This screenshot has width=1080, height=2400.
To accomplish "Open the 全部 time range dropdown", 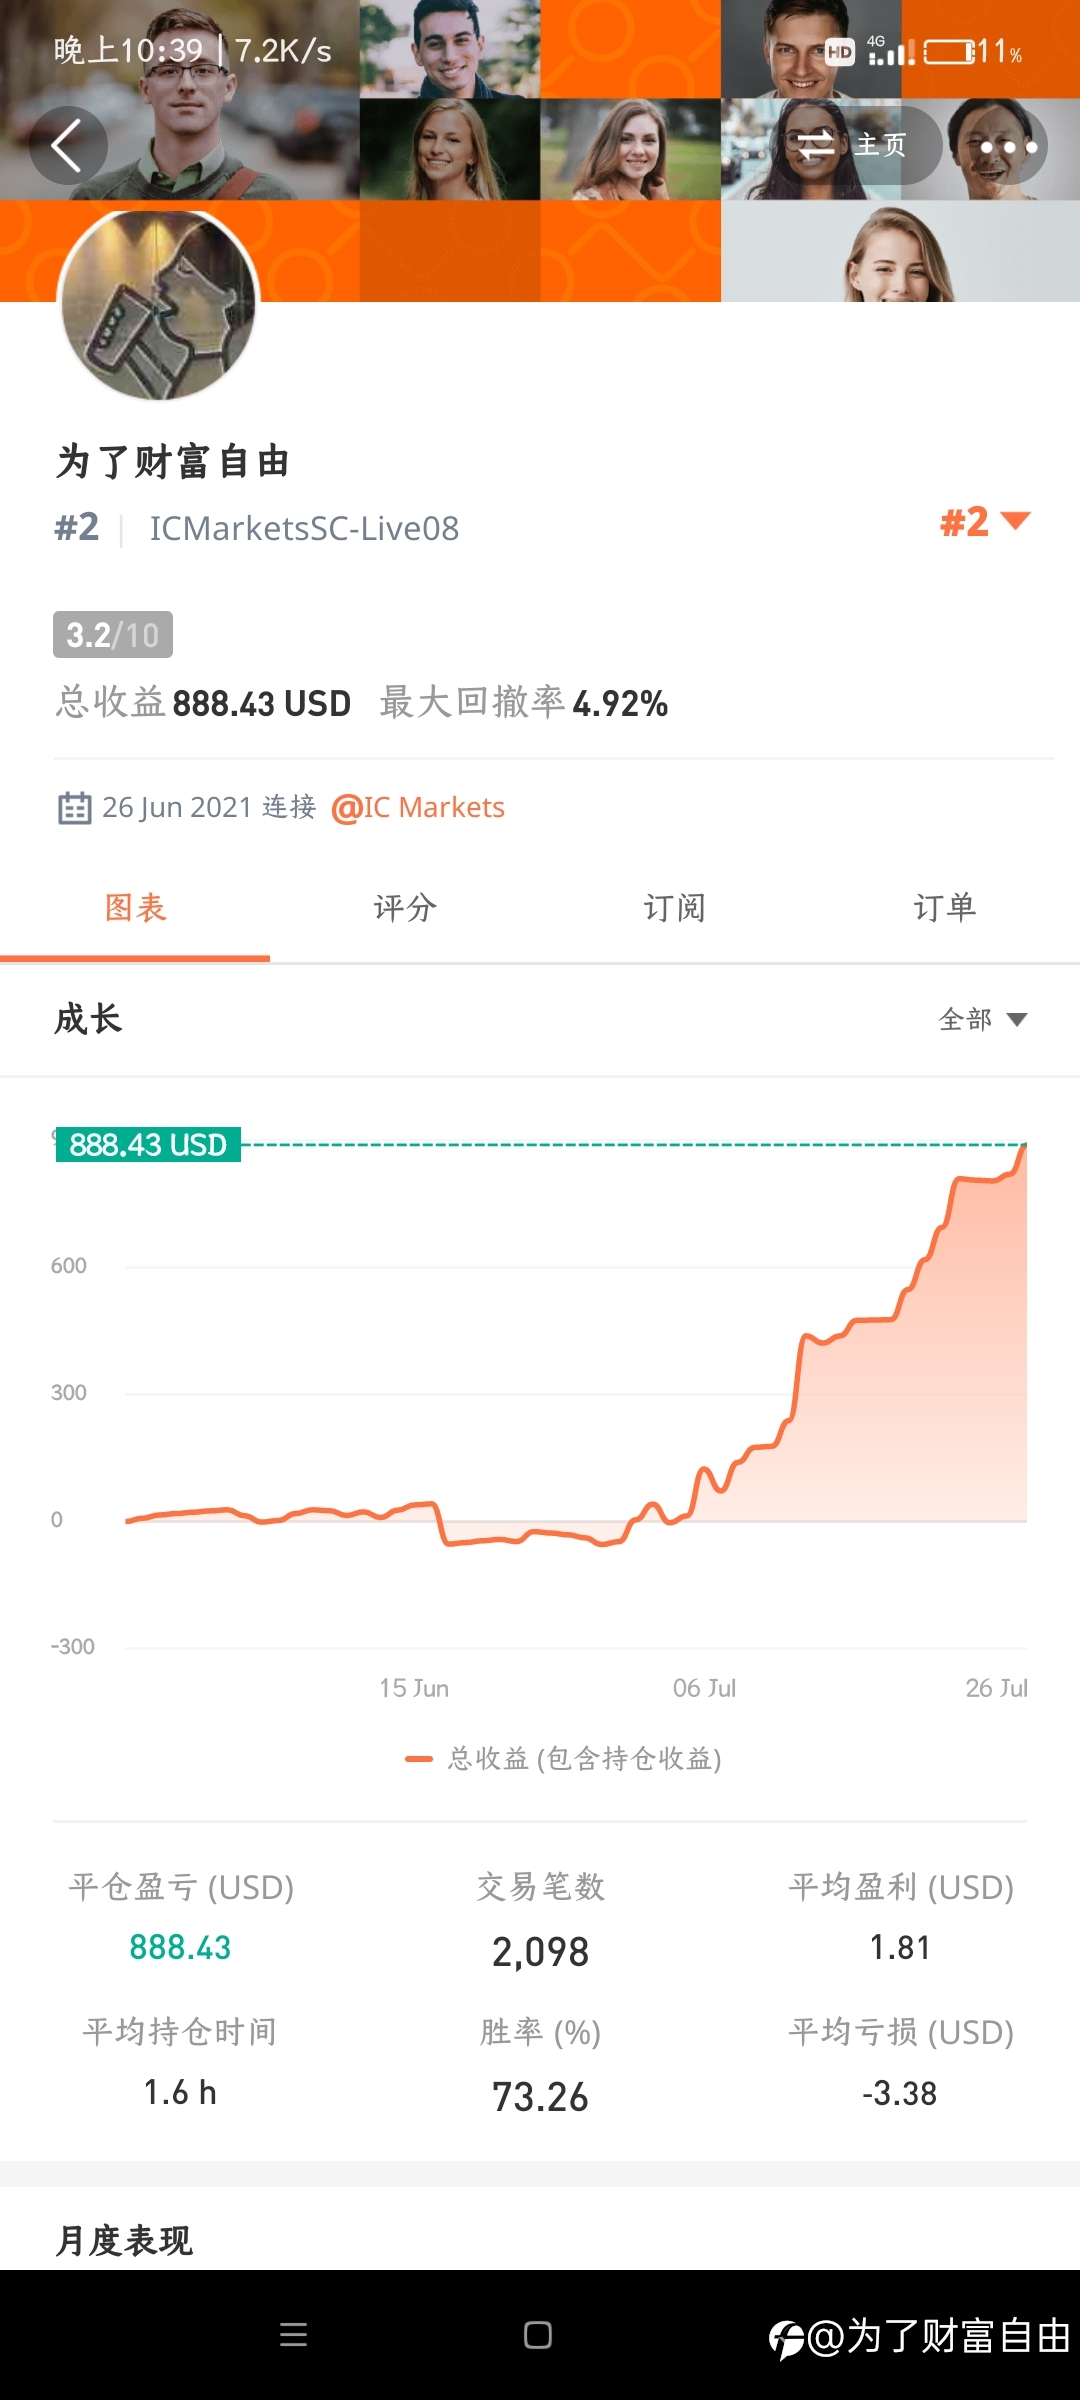I will pyautogui.click(x=983, y=1019).
